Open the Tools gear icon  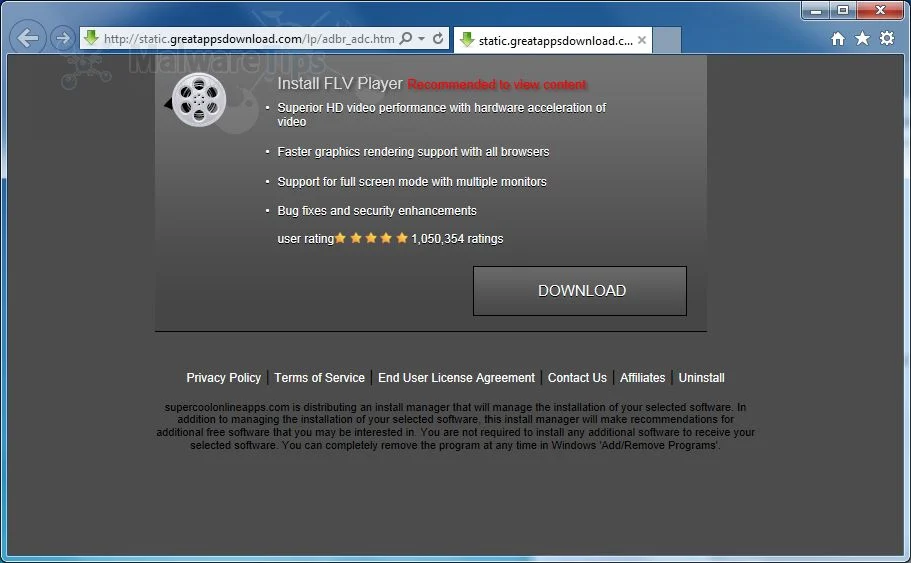[887, 38]
